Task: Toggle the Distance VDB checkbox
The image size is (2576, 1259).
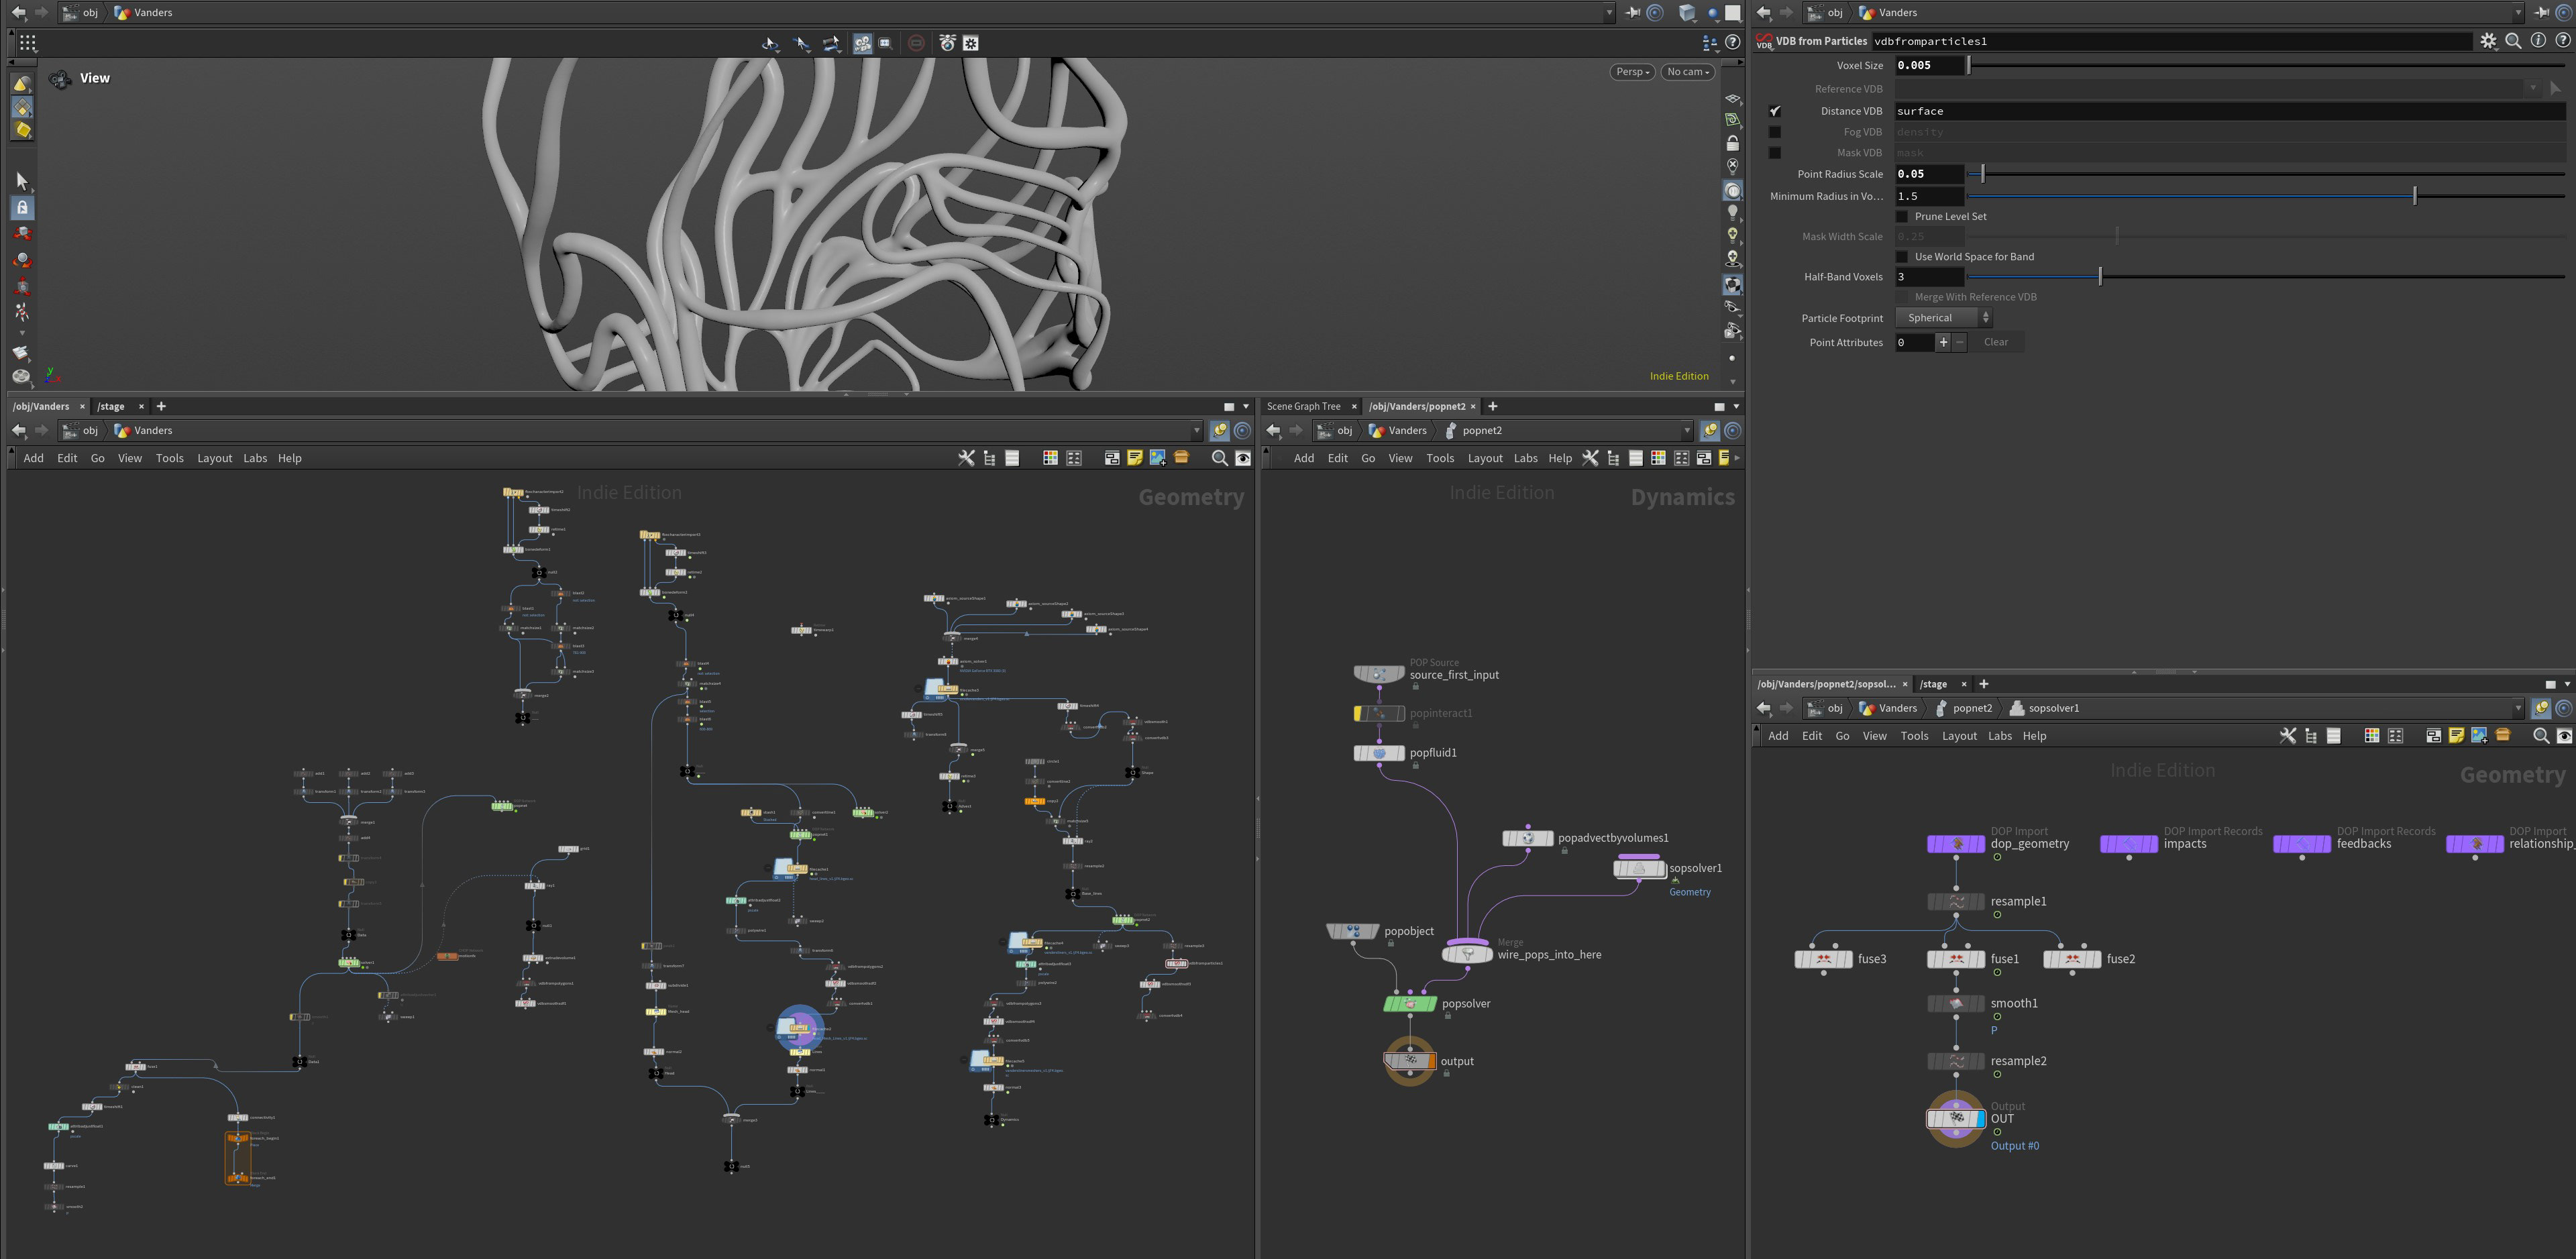Action: click(1775, 111)
